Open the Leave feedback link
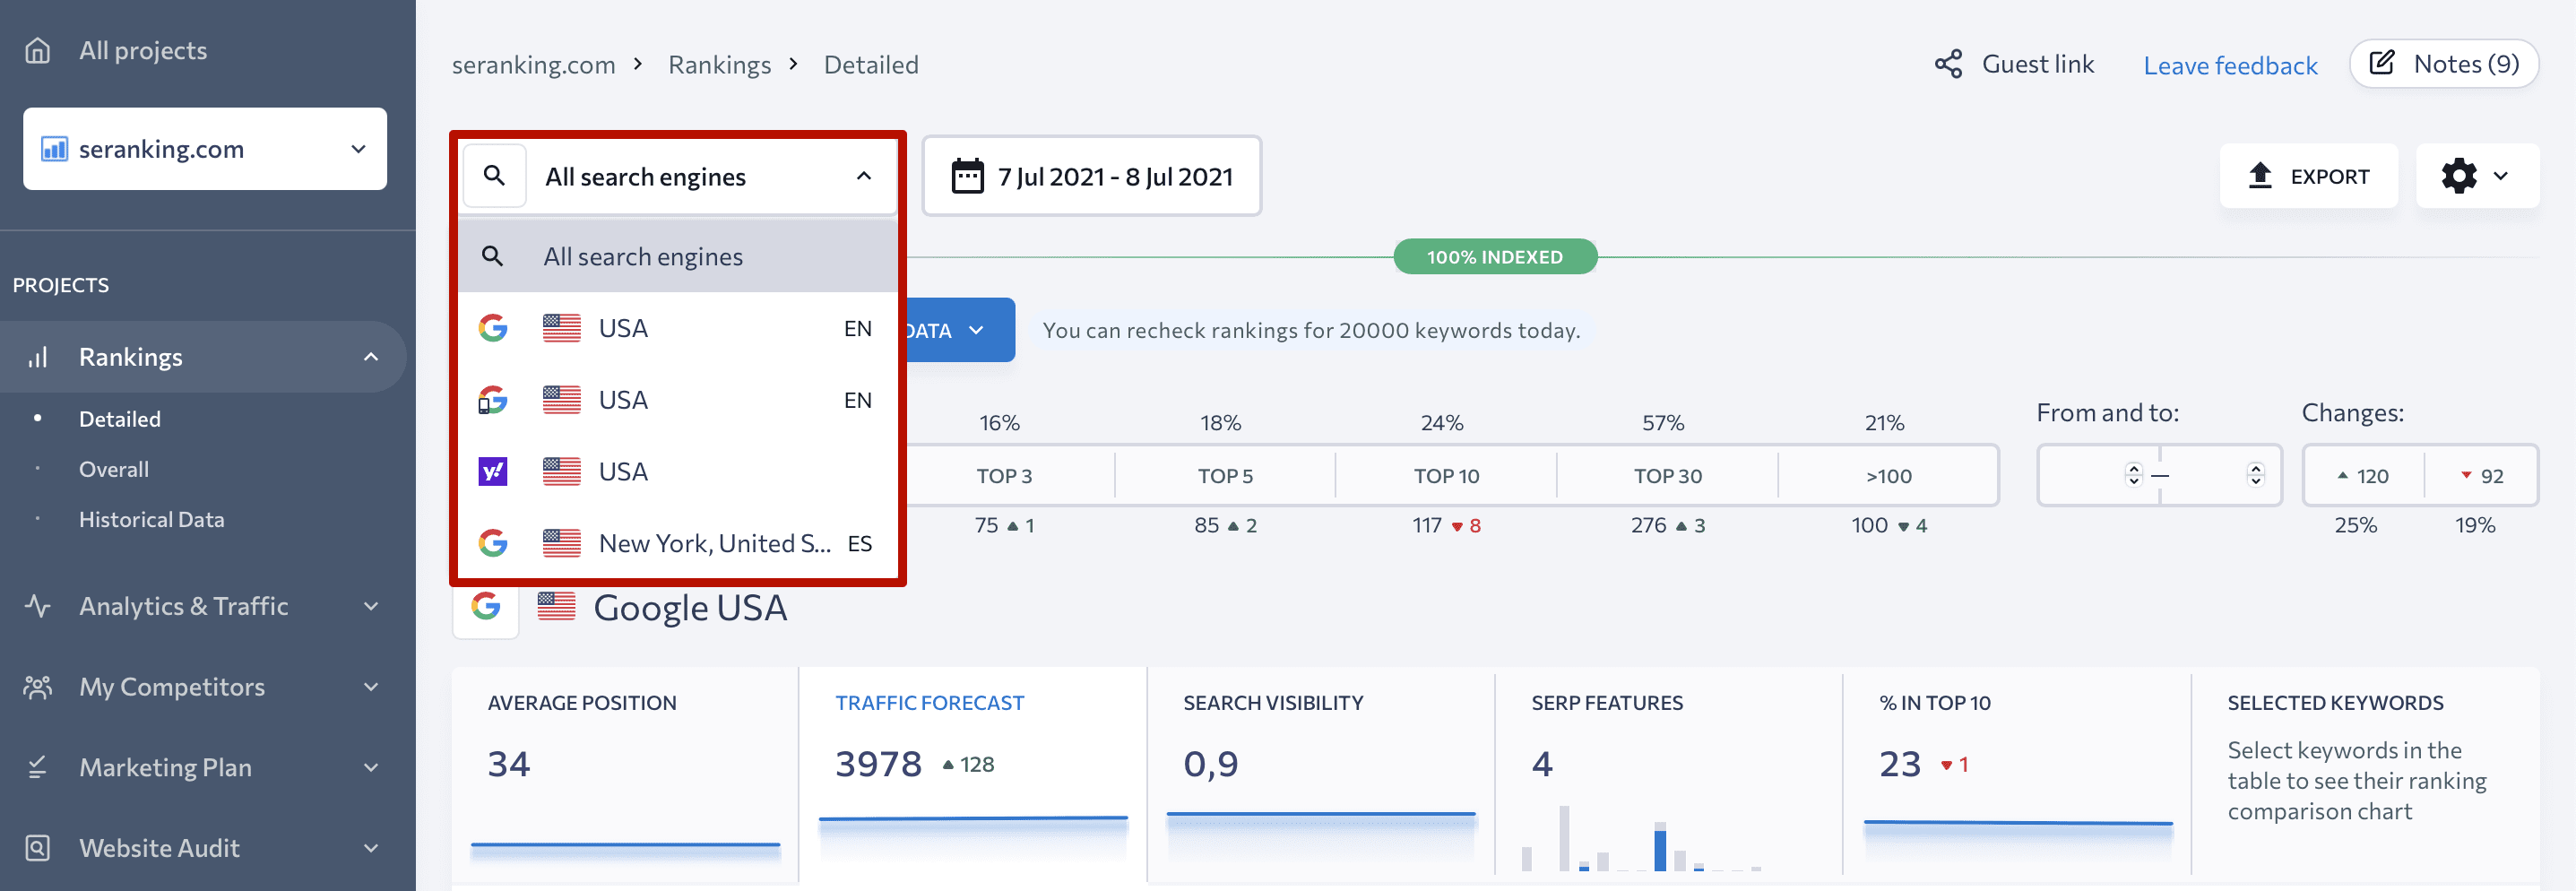 click(x=2230, y=66)
